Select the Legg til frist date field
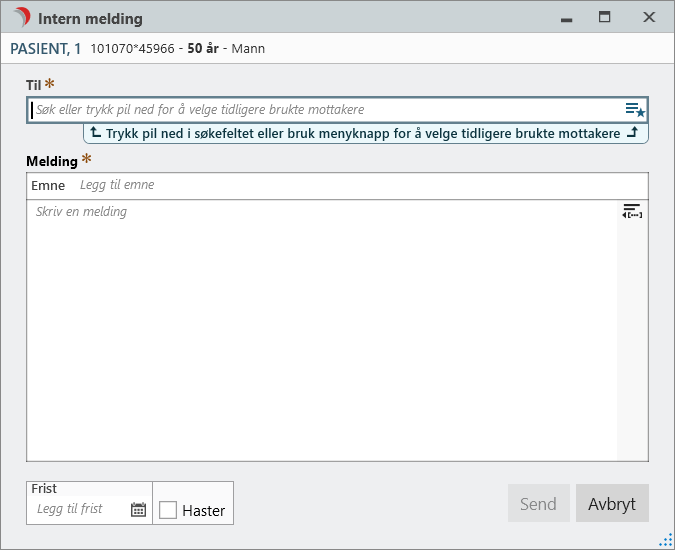This screenshot has height=550, width=675. [78, 509]
